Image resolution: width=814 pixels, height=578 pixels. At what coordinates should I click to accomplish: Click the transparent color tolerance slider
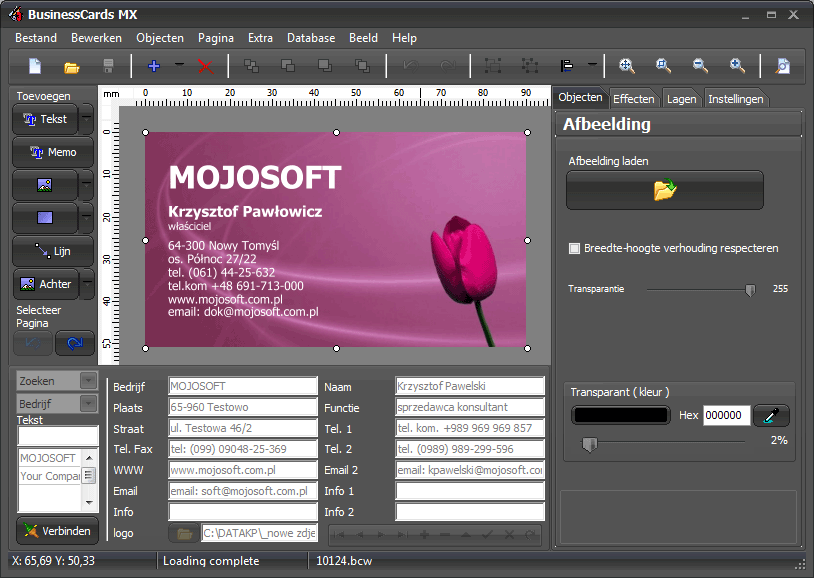tap(590, 444)
